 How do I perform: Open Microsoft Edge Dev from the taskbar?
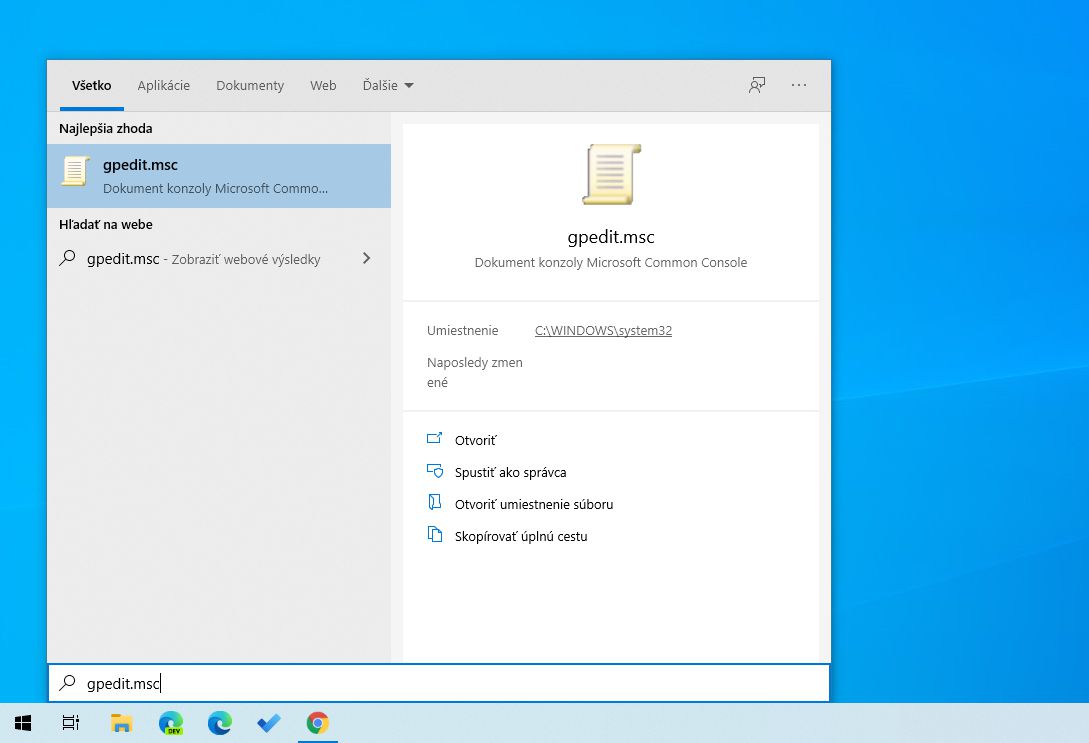click(x=171, y=724)
